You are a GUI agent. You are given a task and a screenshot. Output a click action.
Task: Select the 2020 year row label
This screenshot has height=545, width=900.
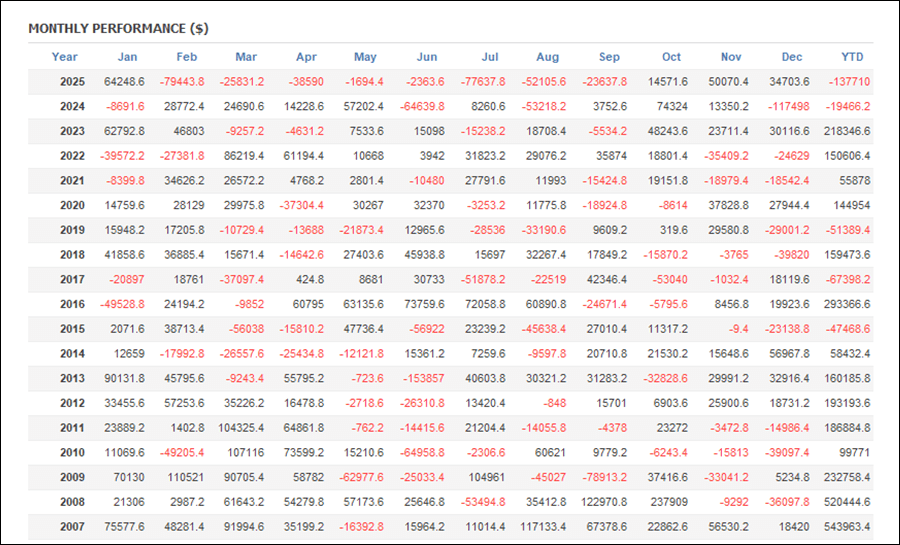(71, 205)
